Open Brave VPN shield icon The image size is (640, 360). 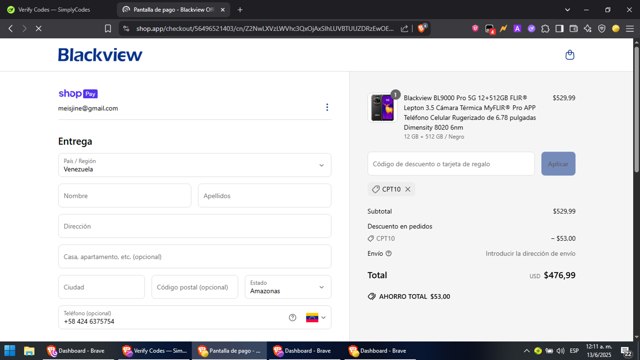(602, 29)
